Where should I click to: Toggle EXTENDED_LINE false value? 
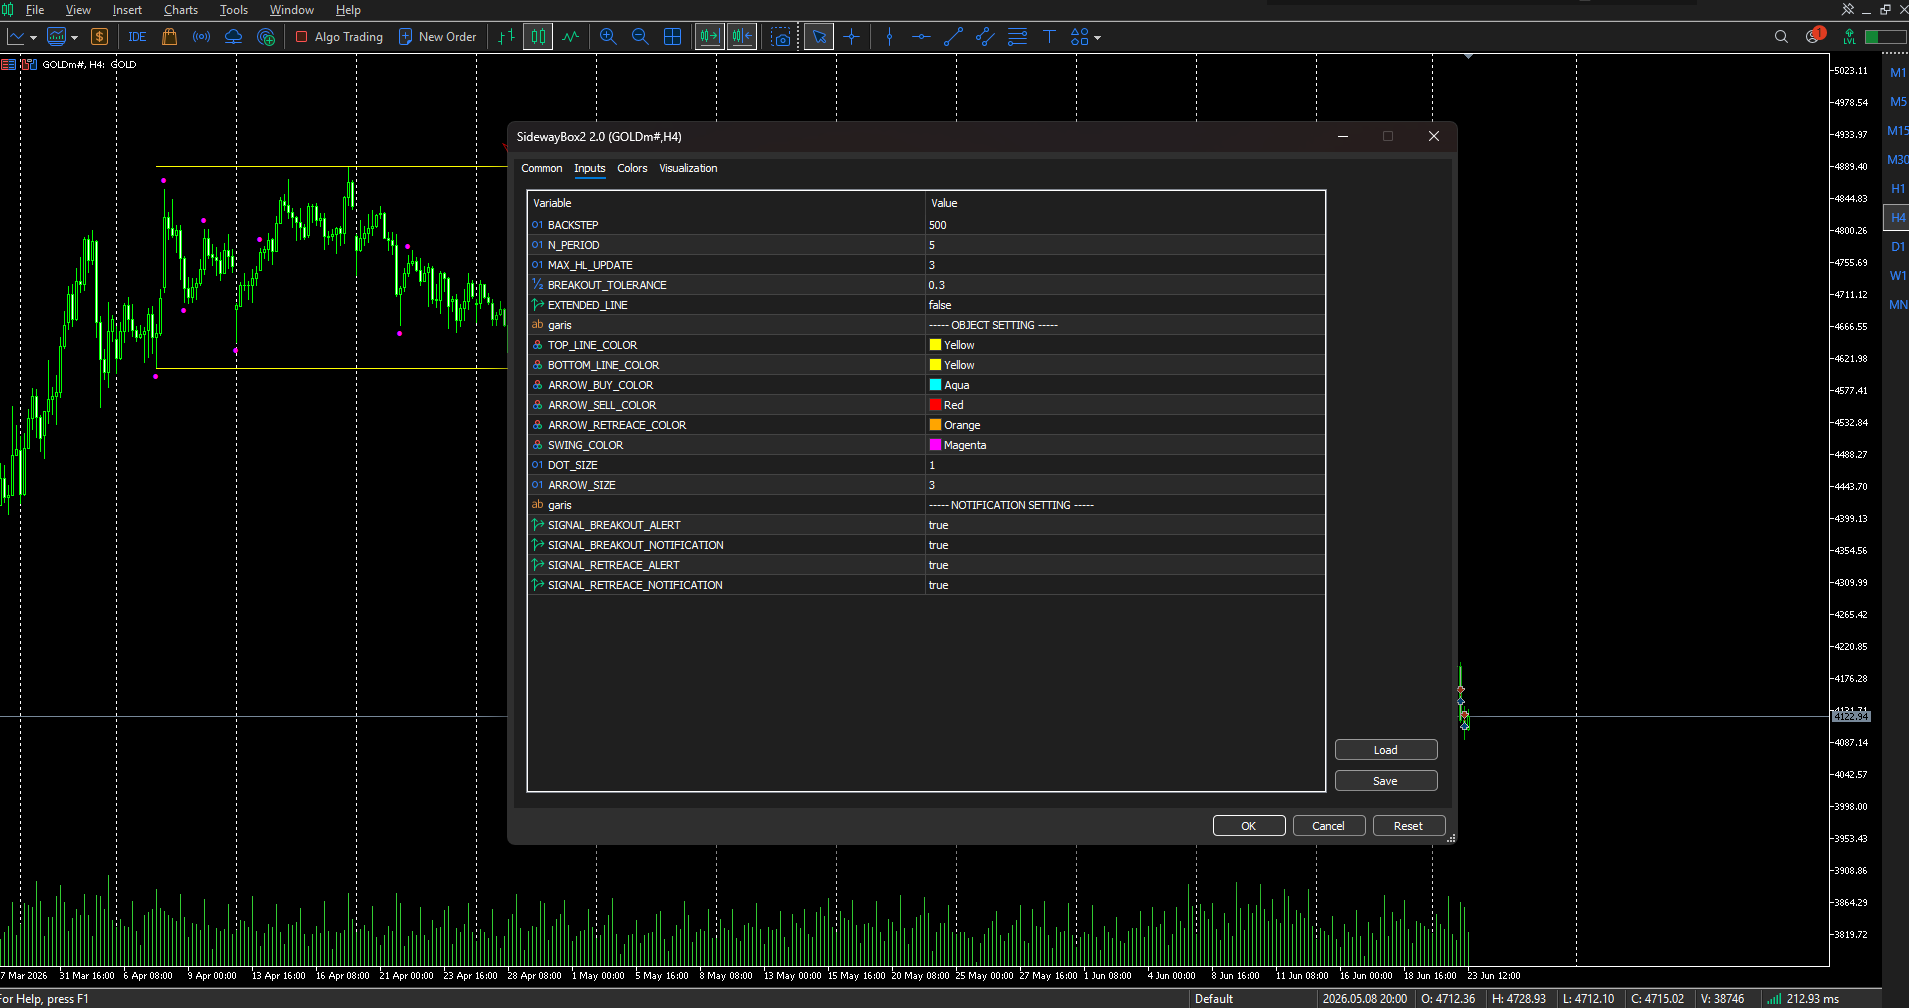pyautogui.click(x=1125, y=305)
